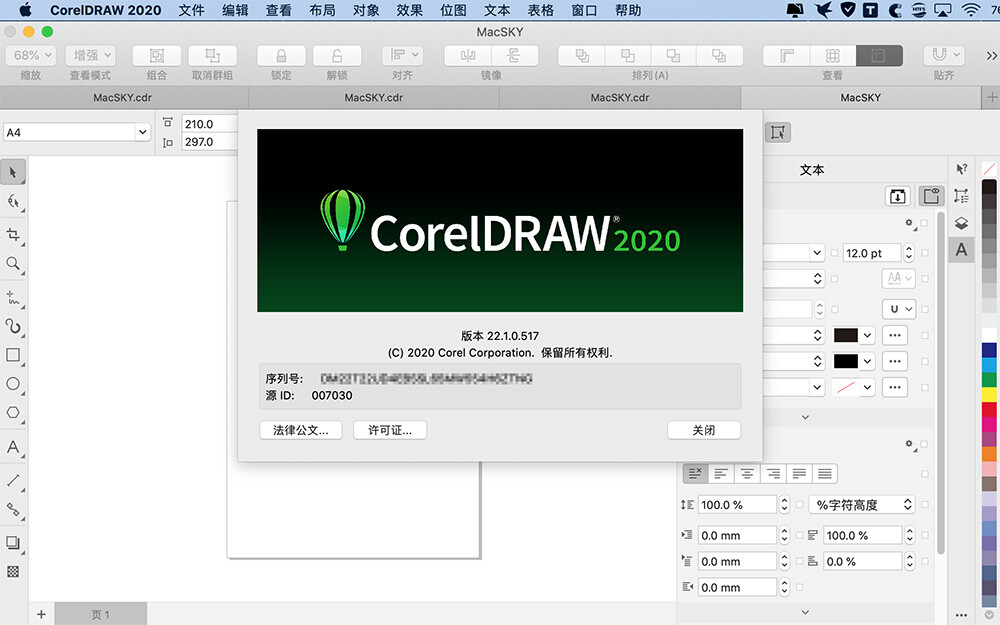
Task: Toggle the grid view icon
Action: pos(833,55)
